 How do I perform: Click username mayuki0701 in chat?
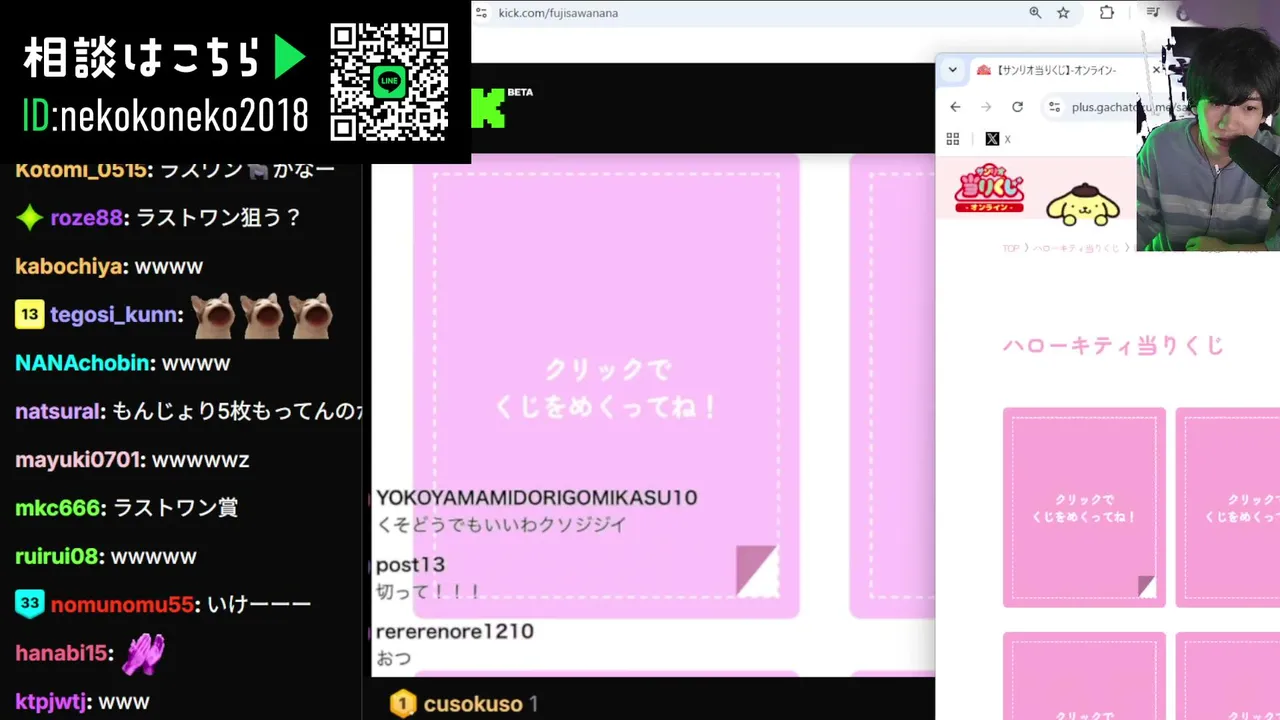tap(78, 460)
